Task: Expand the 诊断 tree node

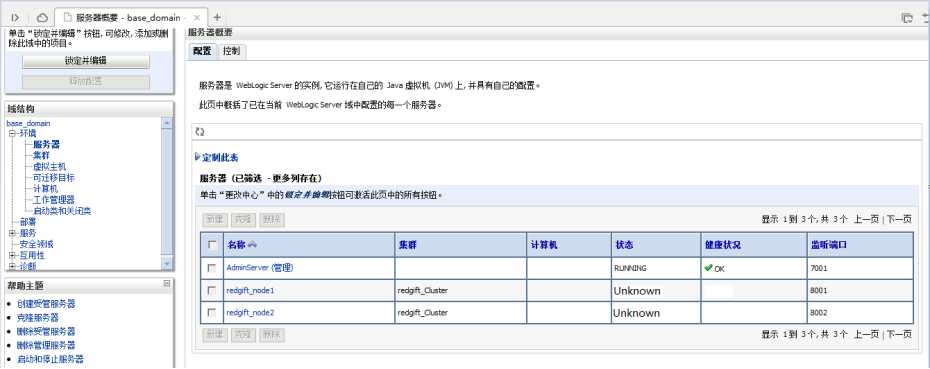Action: pyautogui.click(x=12, y=266)
